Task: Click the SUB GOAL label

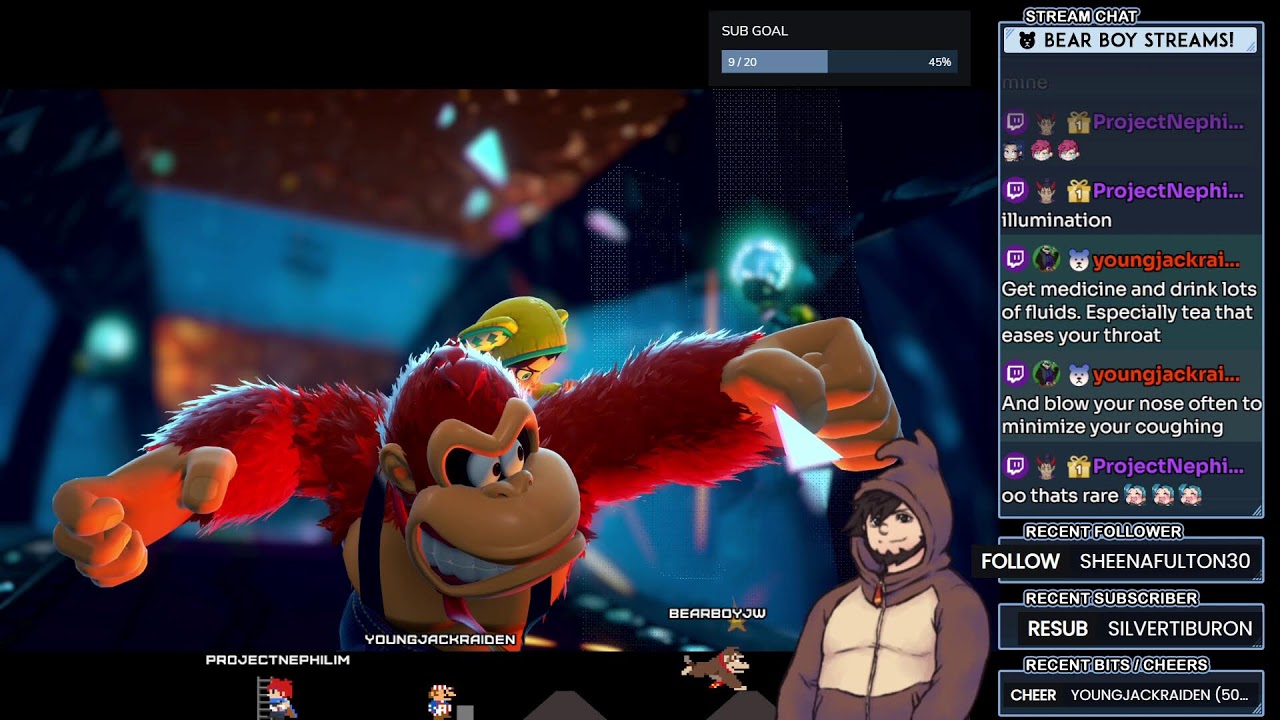Action: pos(755,31)
